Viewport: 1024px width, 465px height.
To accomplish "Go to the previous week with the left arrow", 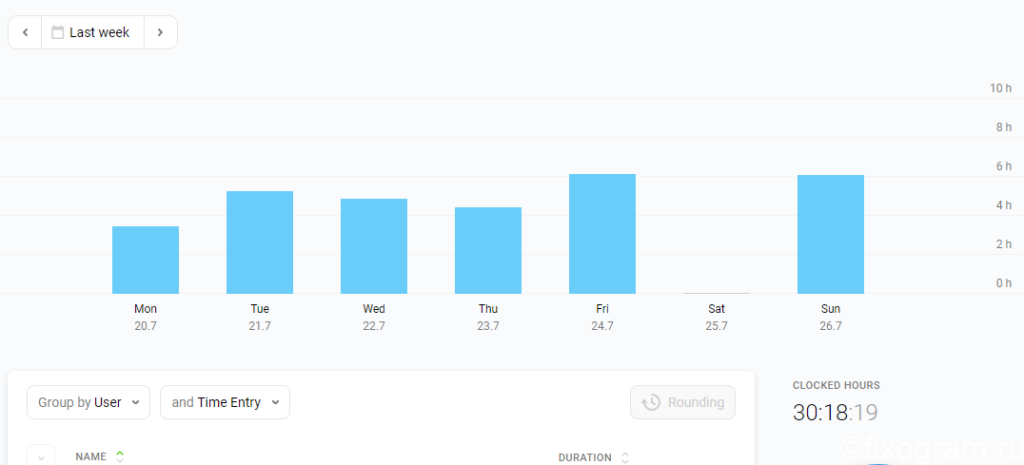I will tap(25, 33).
